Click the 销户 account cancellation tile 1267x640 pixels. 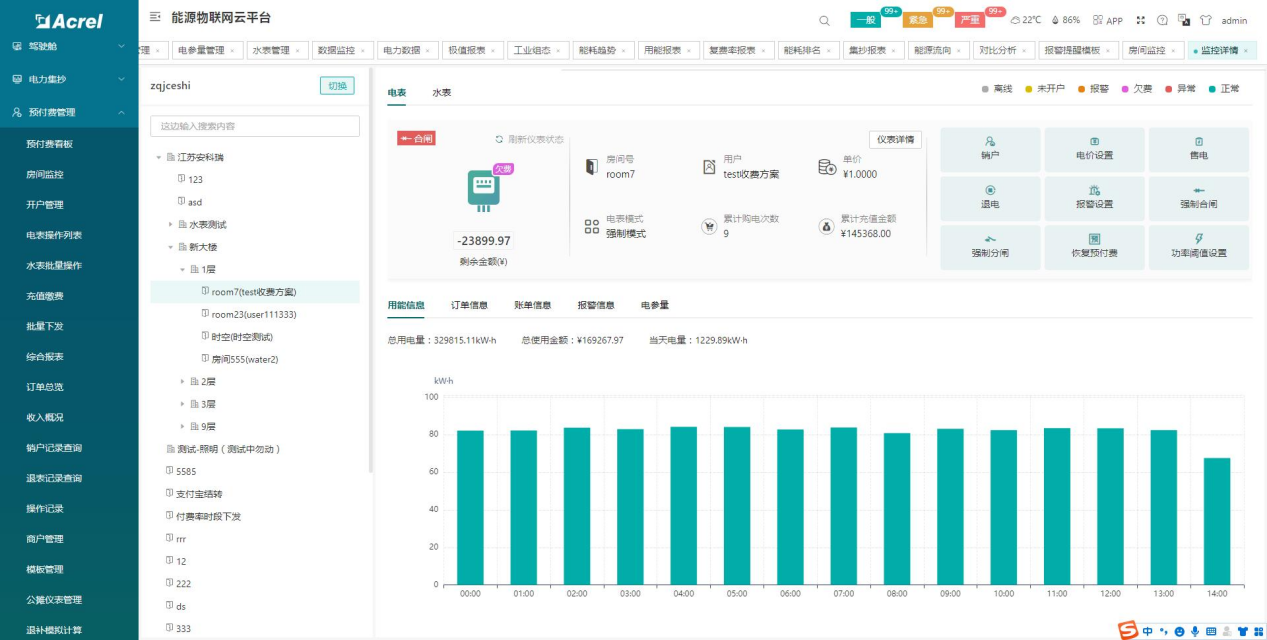990,148
